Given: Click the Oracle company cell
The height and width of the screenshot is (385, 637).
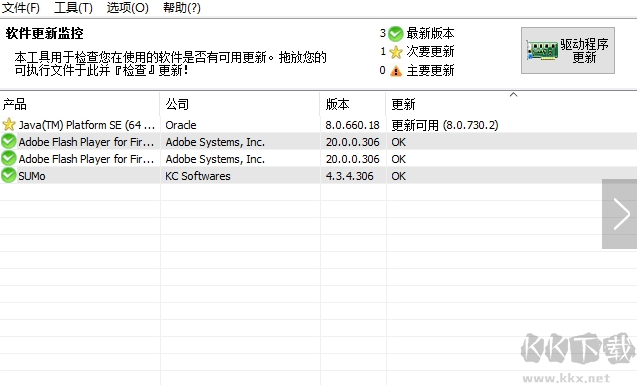Looking at the screenshot, I should [181, 125].
